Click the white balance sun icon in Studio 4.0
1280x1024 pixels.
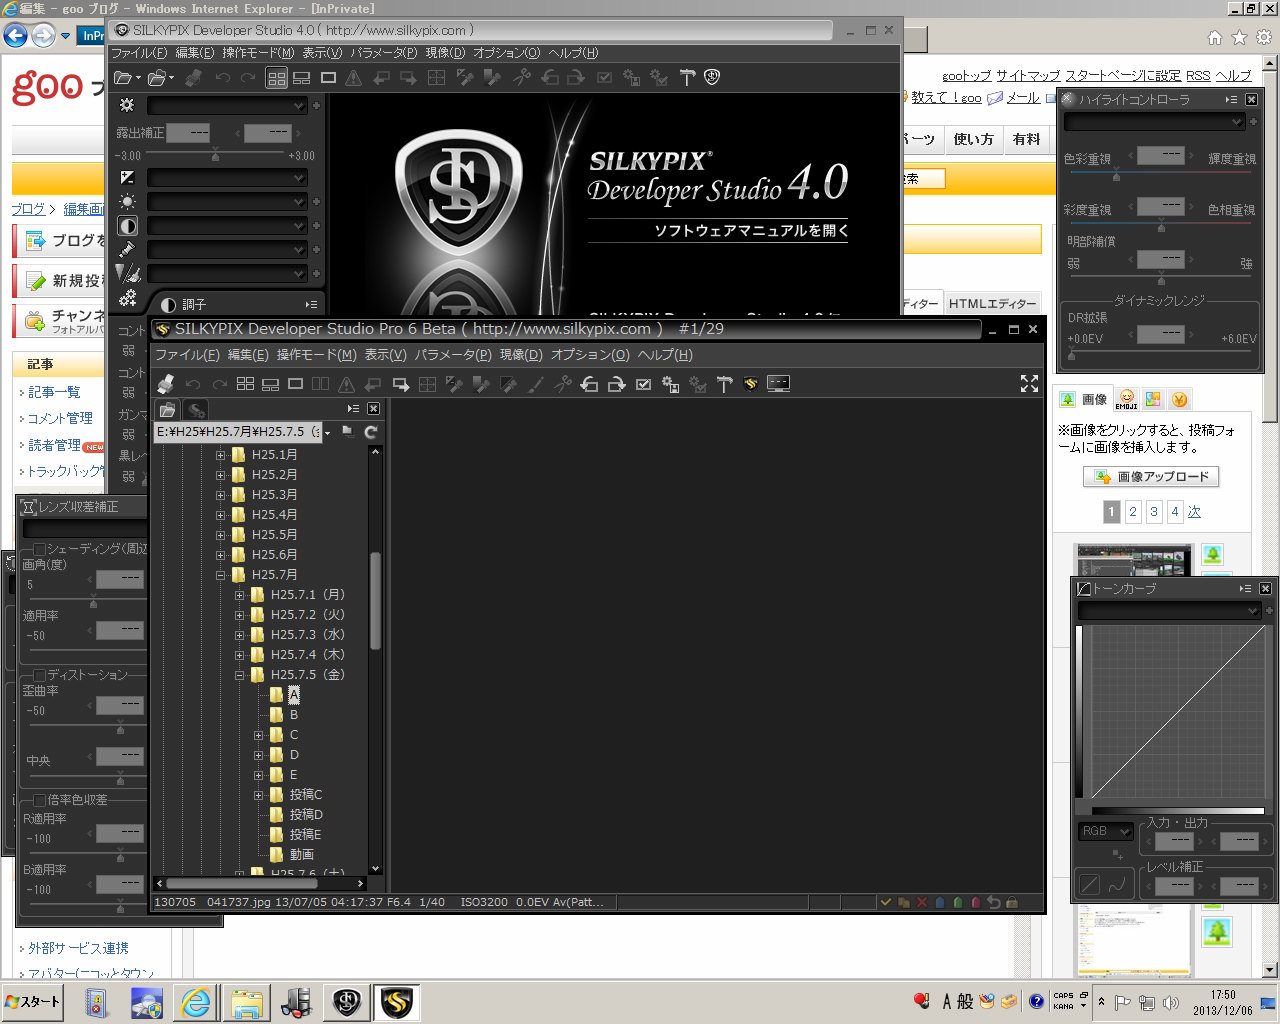coord(127,201)
